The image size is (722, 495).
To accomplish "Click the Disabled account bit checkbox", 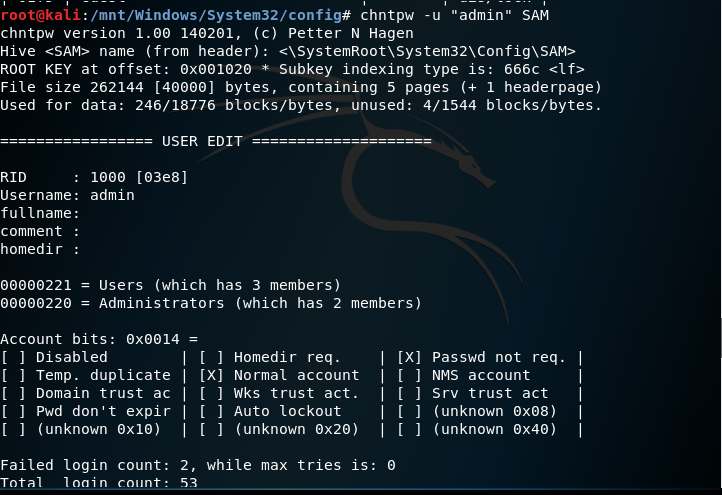I will pos(13,357).
